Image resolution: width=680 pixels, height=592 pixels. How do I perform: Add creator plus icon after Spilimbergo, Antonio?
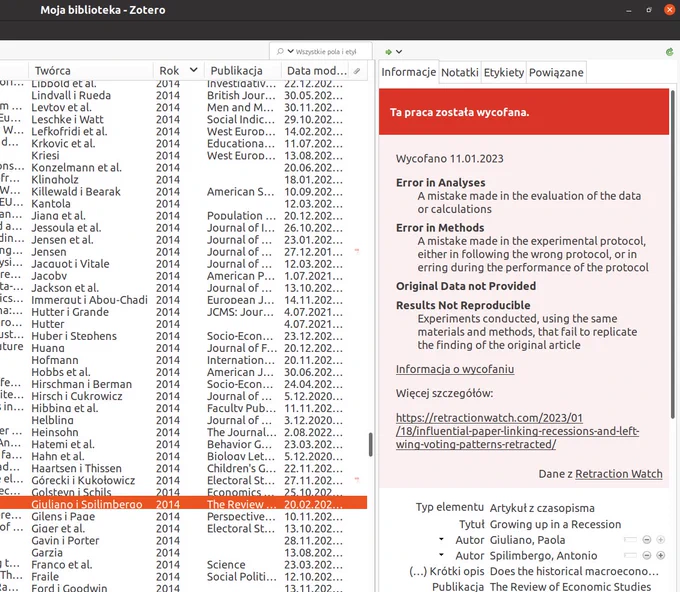660,555
